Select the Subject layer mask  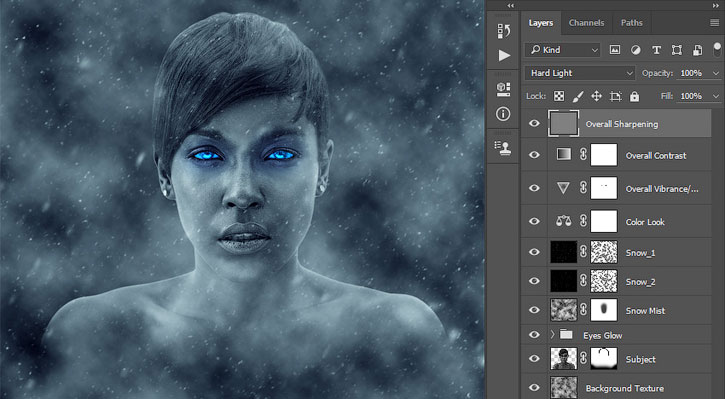pos(604,358)
